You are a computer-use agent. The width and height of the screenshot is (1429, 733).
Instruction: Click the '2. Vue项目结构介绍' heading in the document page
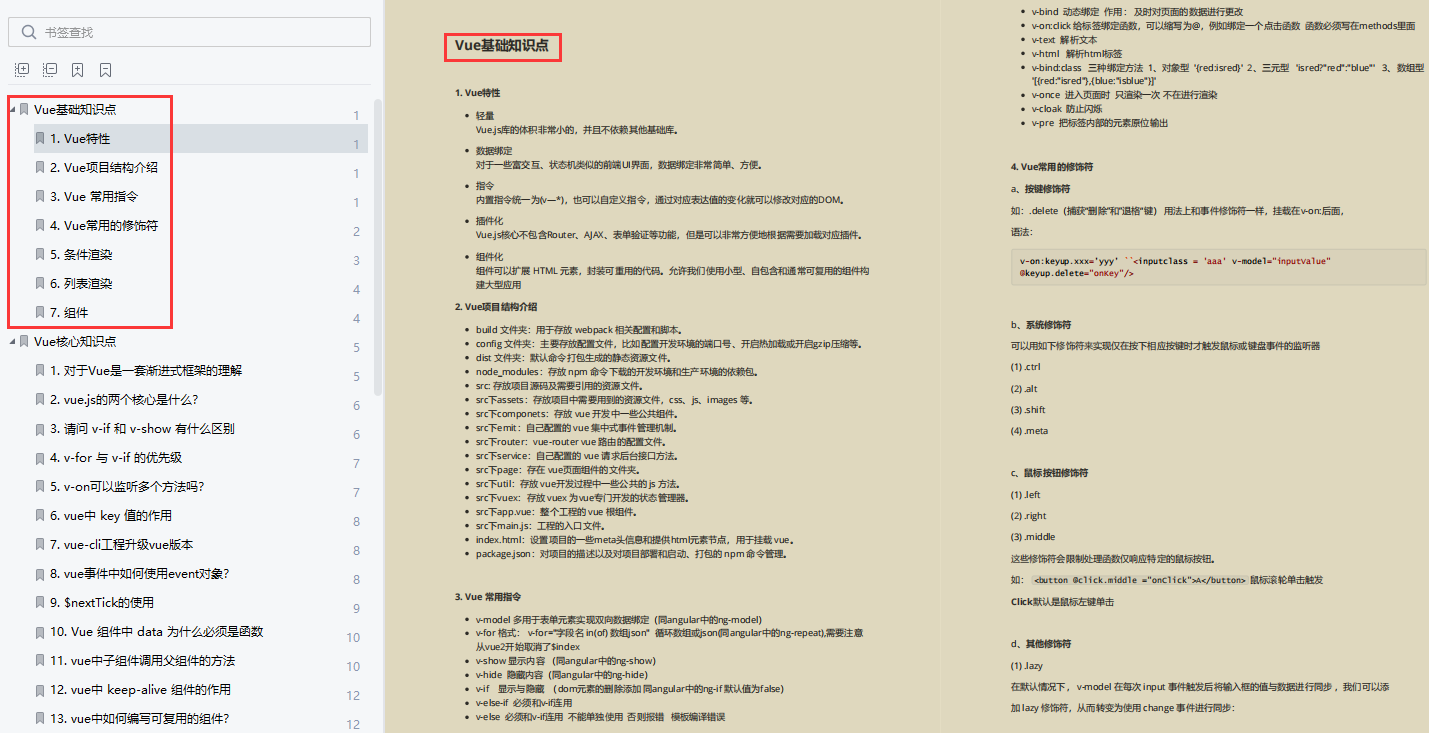[x=496, y=307]
